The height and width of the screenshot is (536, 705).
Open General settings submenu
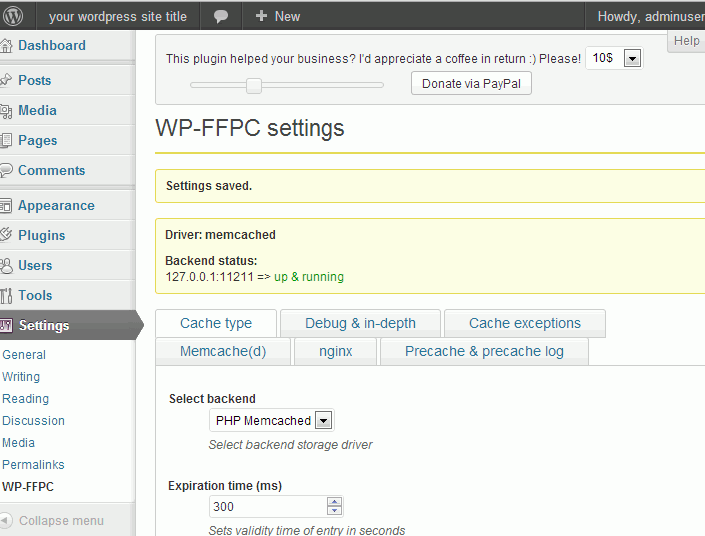tap(24, 355)
